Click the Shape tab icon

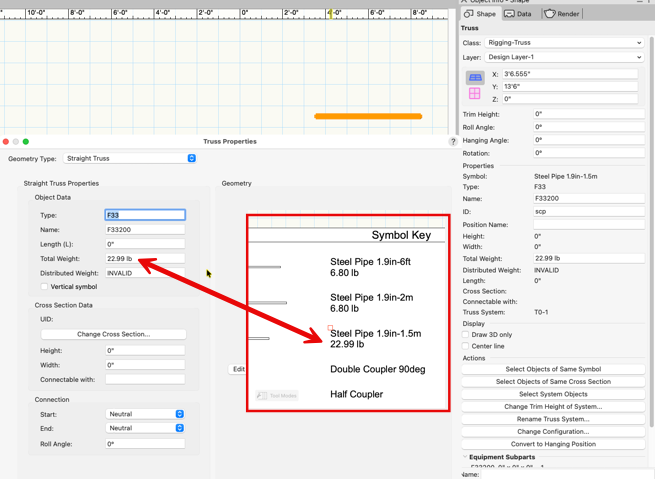click(469, 14)
